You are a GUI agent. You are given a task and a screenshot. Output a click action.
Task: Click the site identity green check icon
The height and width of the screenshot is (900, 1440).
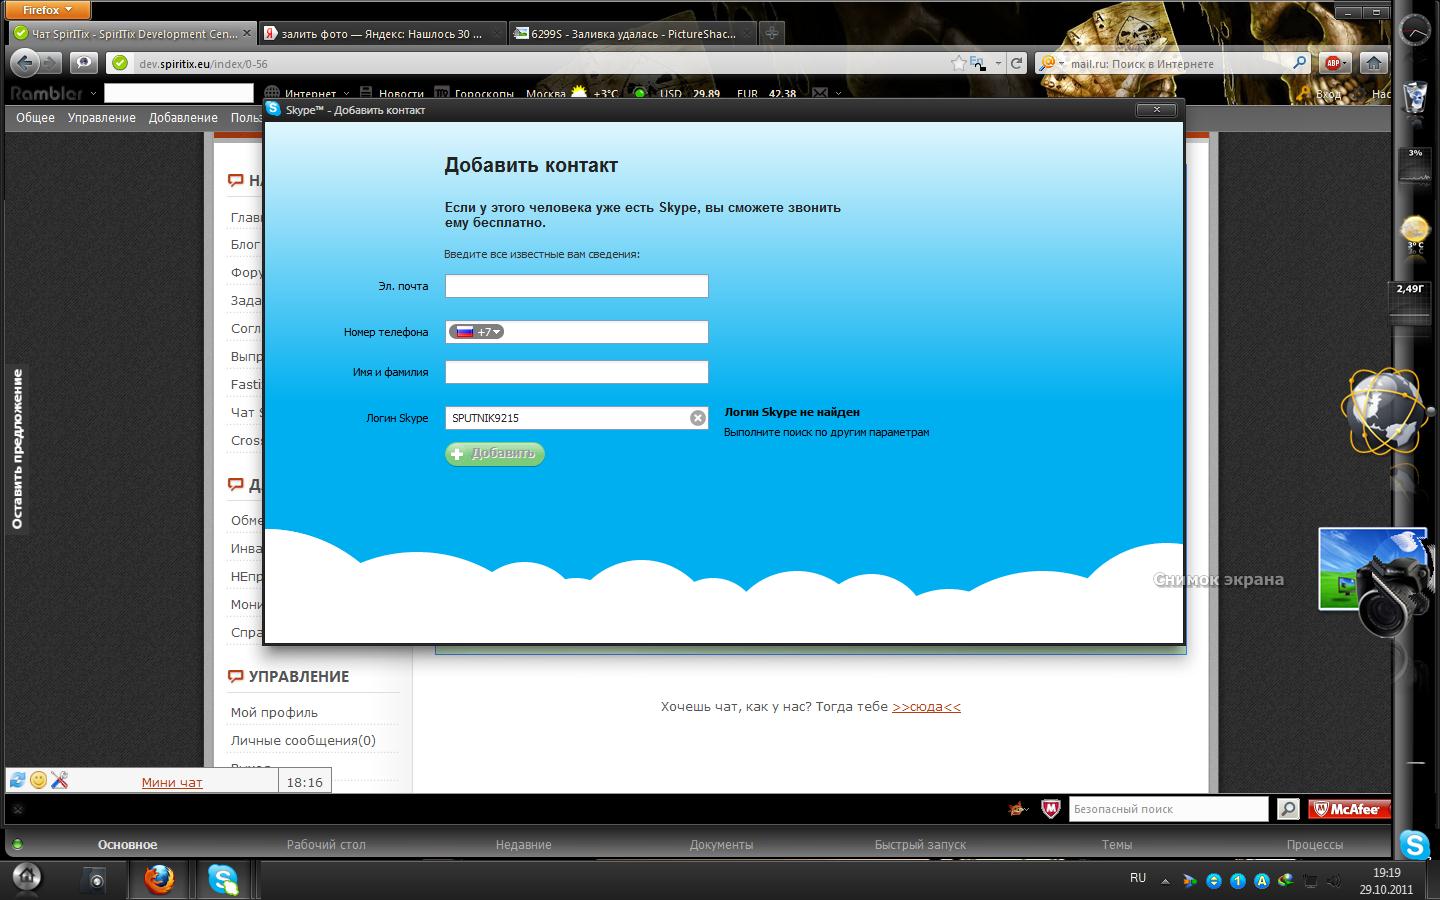pyautogui.click(x=120, y=63)
